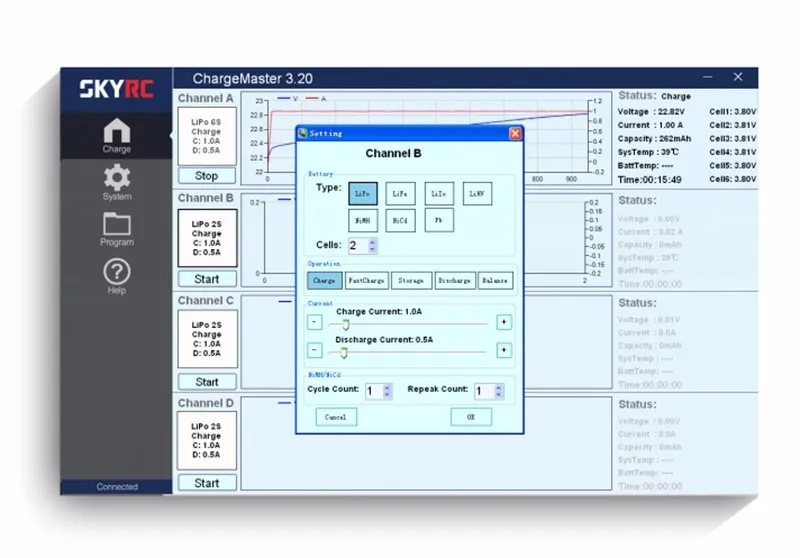This screenshot has height=558, width=800.
Task: Click the Cell1: 3.80V reading
Action: pyautogui.click(x=733, y=111)
